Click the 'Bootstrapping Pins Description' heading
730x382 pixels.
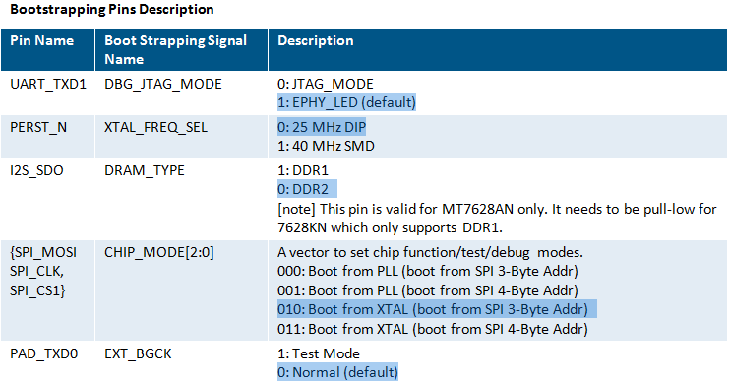point(112,9)
